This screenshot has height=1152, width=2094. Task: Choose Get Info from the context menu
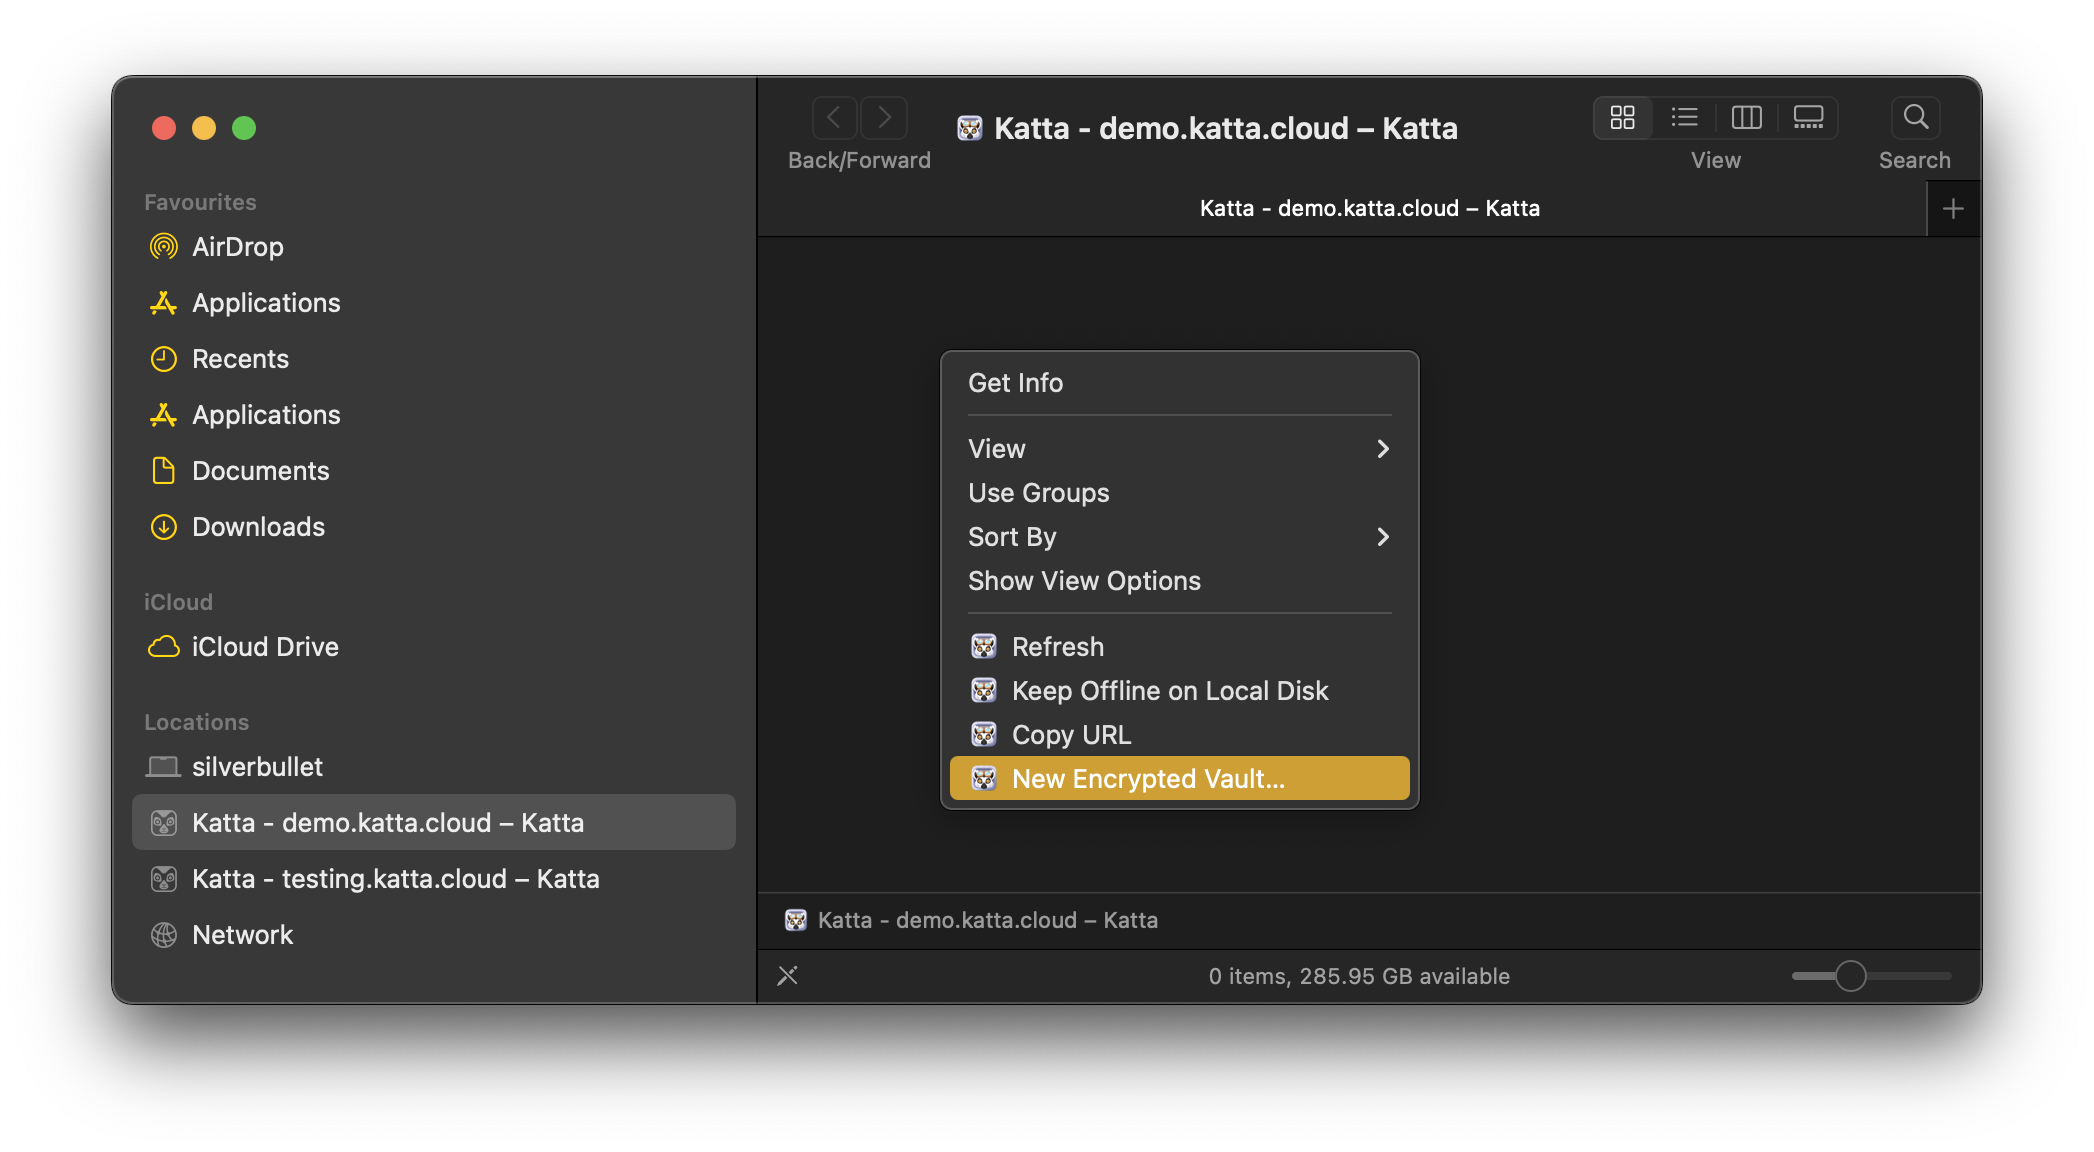pos(1180,383)
